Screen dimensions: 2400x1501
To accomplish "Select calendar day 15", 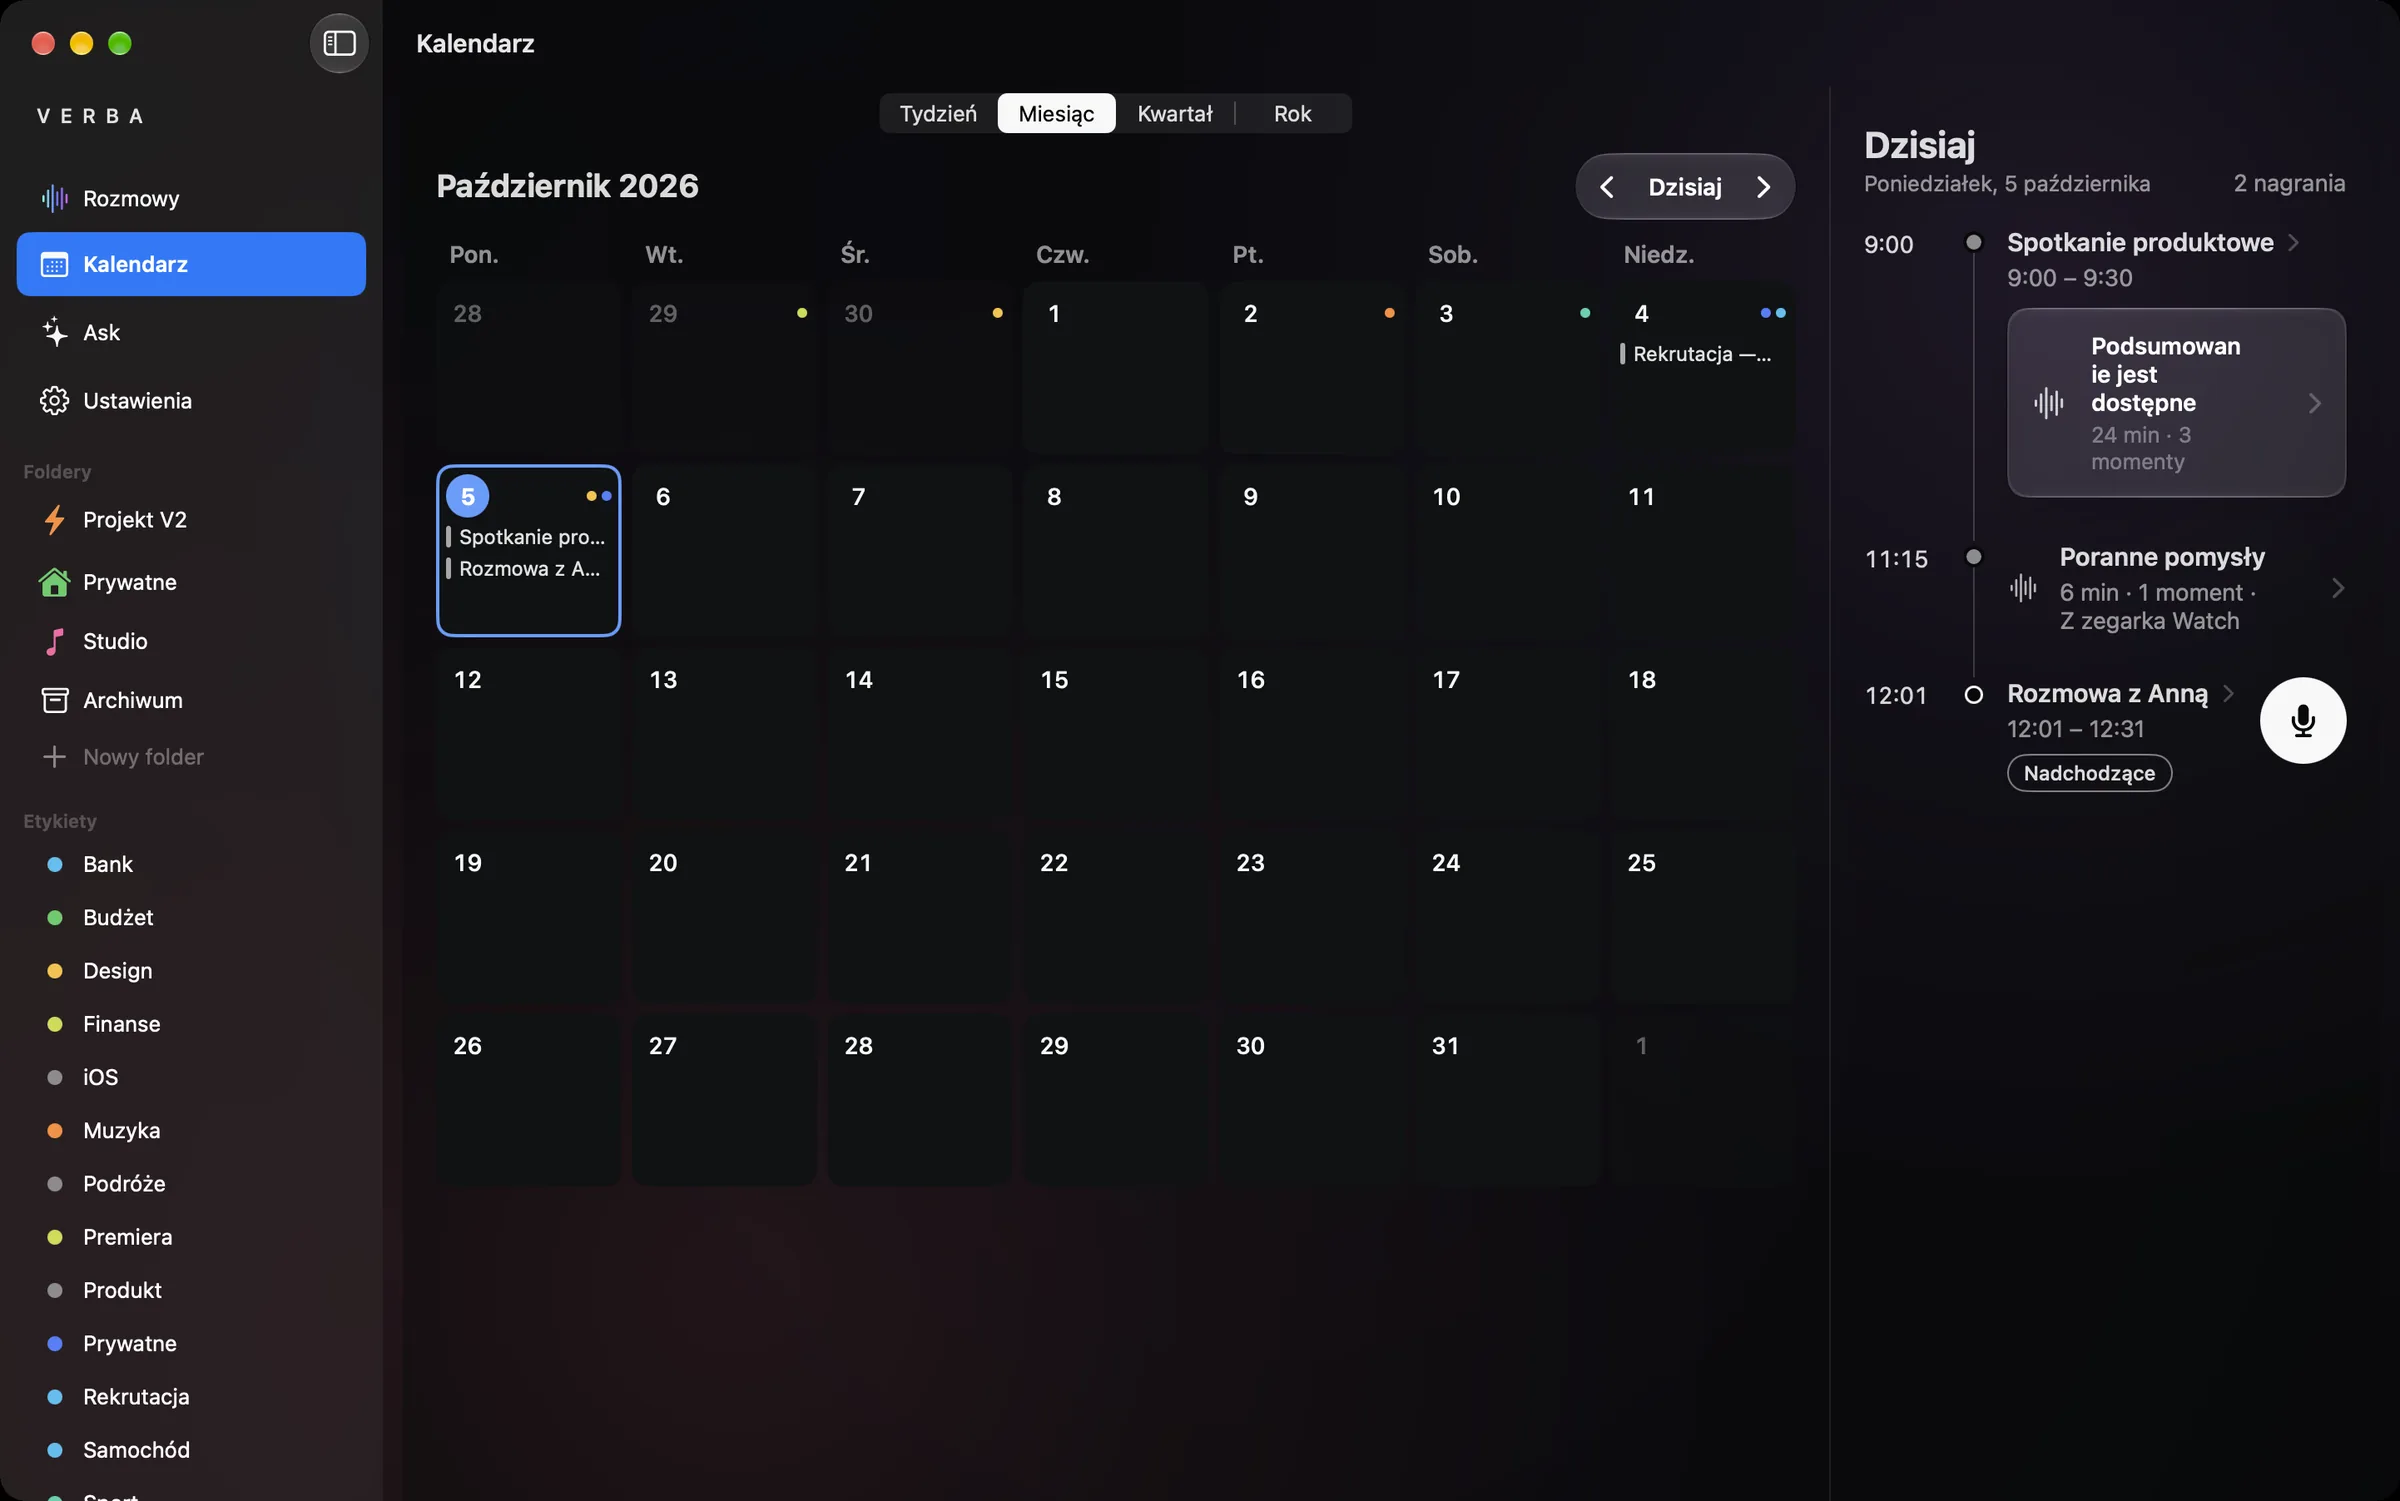I will 1115,734.
